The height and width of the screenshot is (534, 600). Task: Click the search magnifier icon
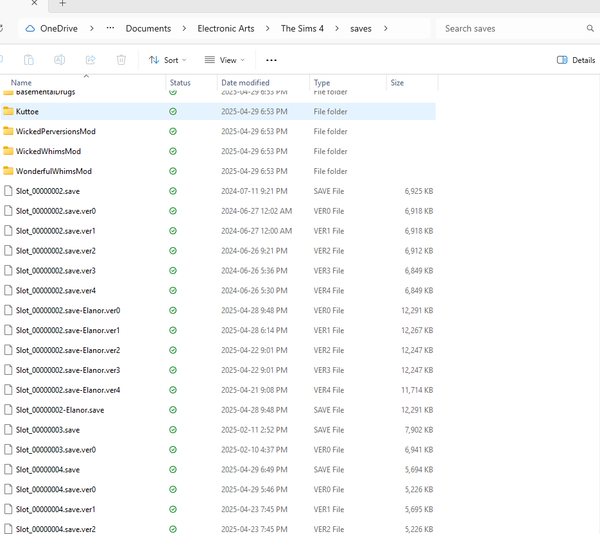click(590, 28)
